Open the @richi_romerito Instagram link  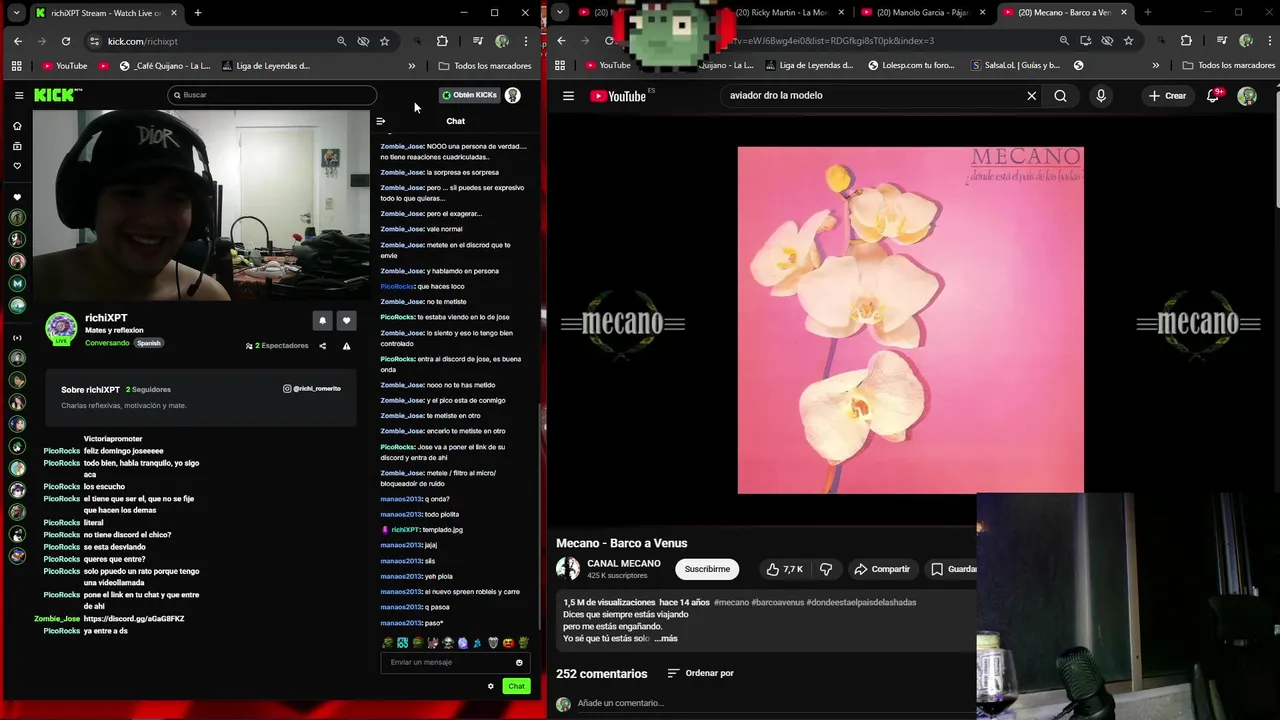coord(312,388)
